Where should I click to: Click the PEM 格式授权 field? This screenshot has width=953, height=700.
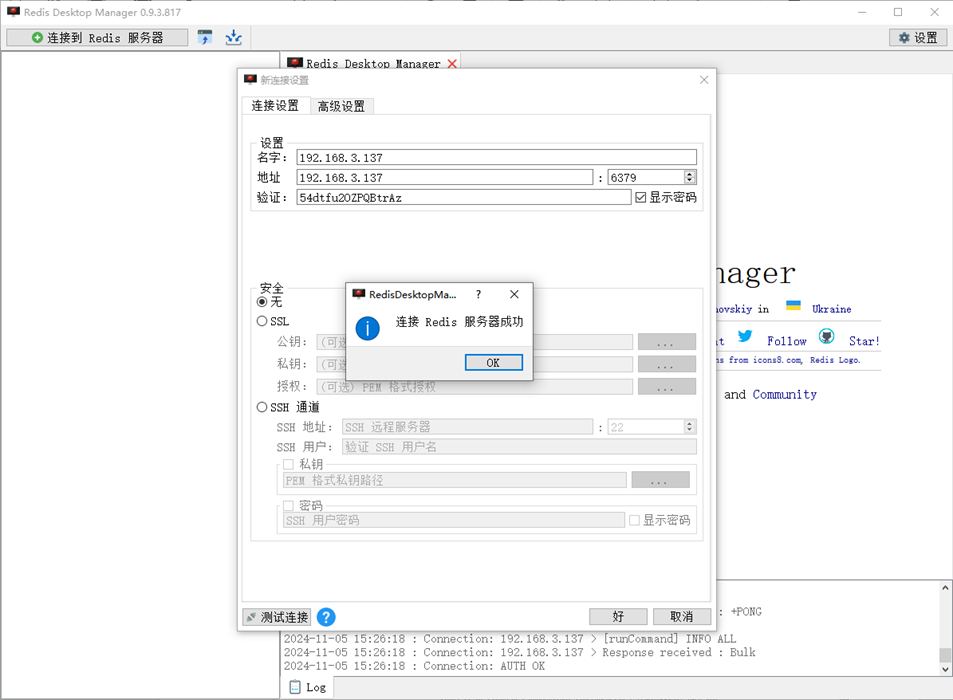[x=474, y=386]
